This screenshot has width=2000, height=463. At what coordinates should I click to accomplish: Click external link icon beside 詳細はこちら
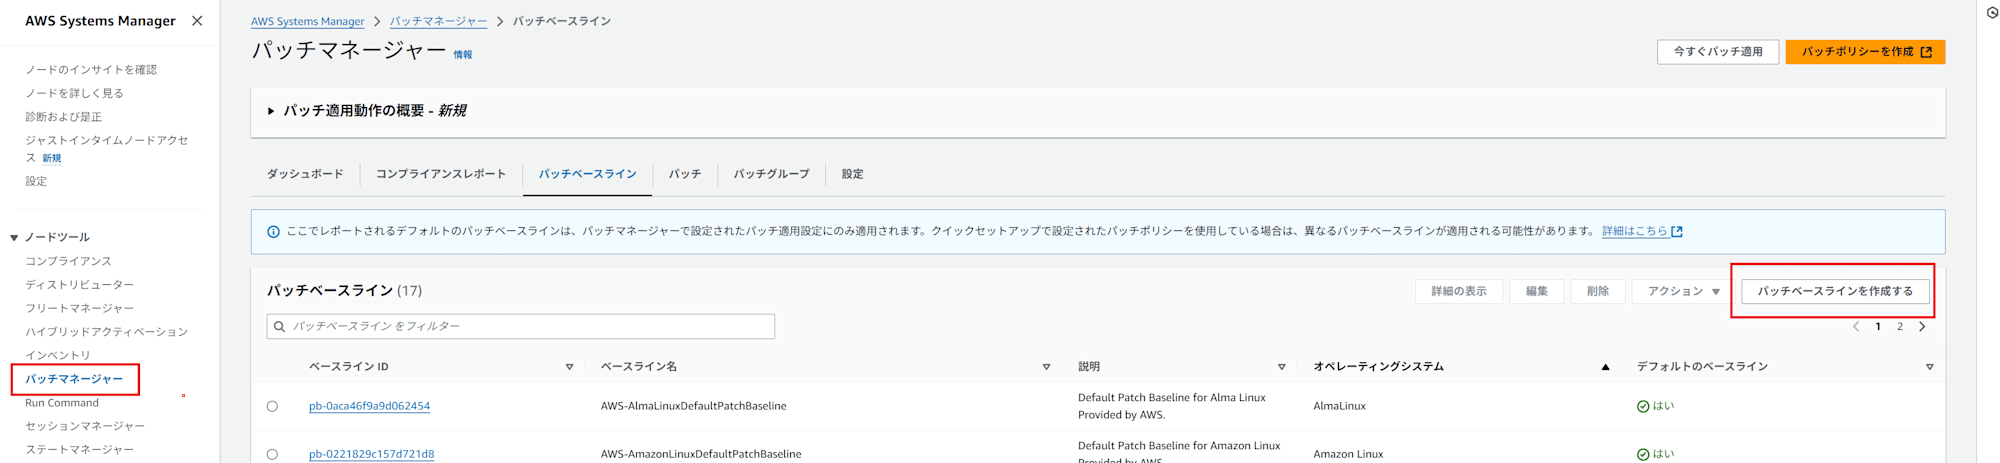pyautogui.click(x=1677, y=231)
